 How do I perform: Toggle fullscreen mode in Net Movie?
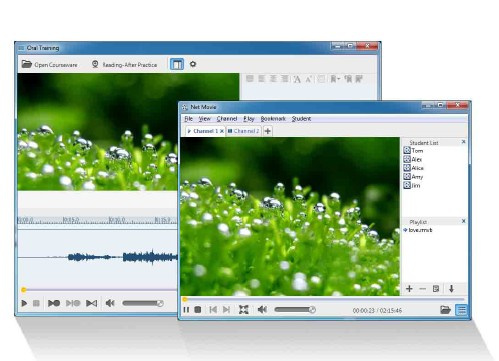click(x=244, y=310)
